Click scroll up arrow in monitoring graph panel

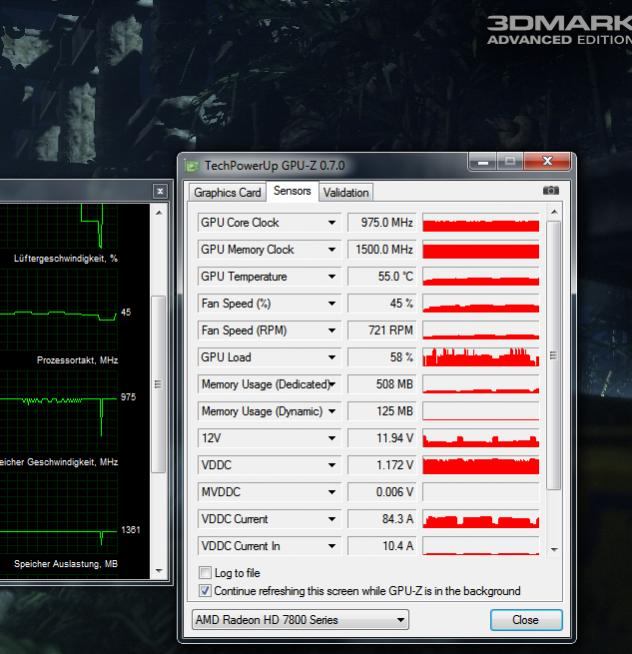[159, 213]
